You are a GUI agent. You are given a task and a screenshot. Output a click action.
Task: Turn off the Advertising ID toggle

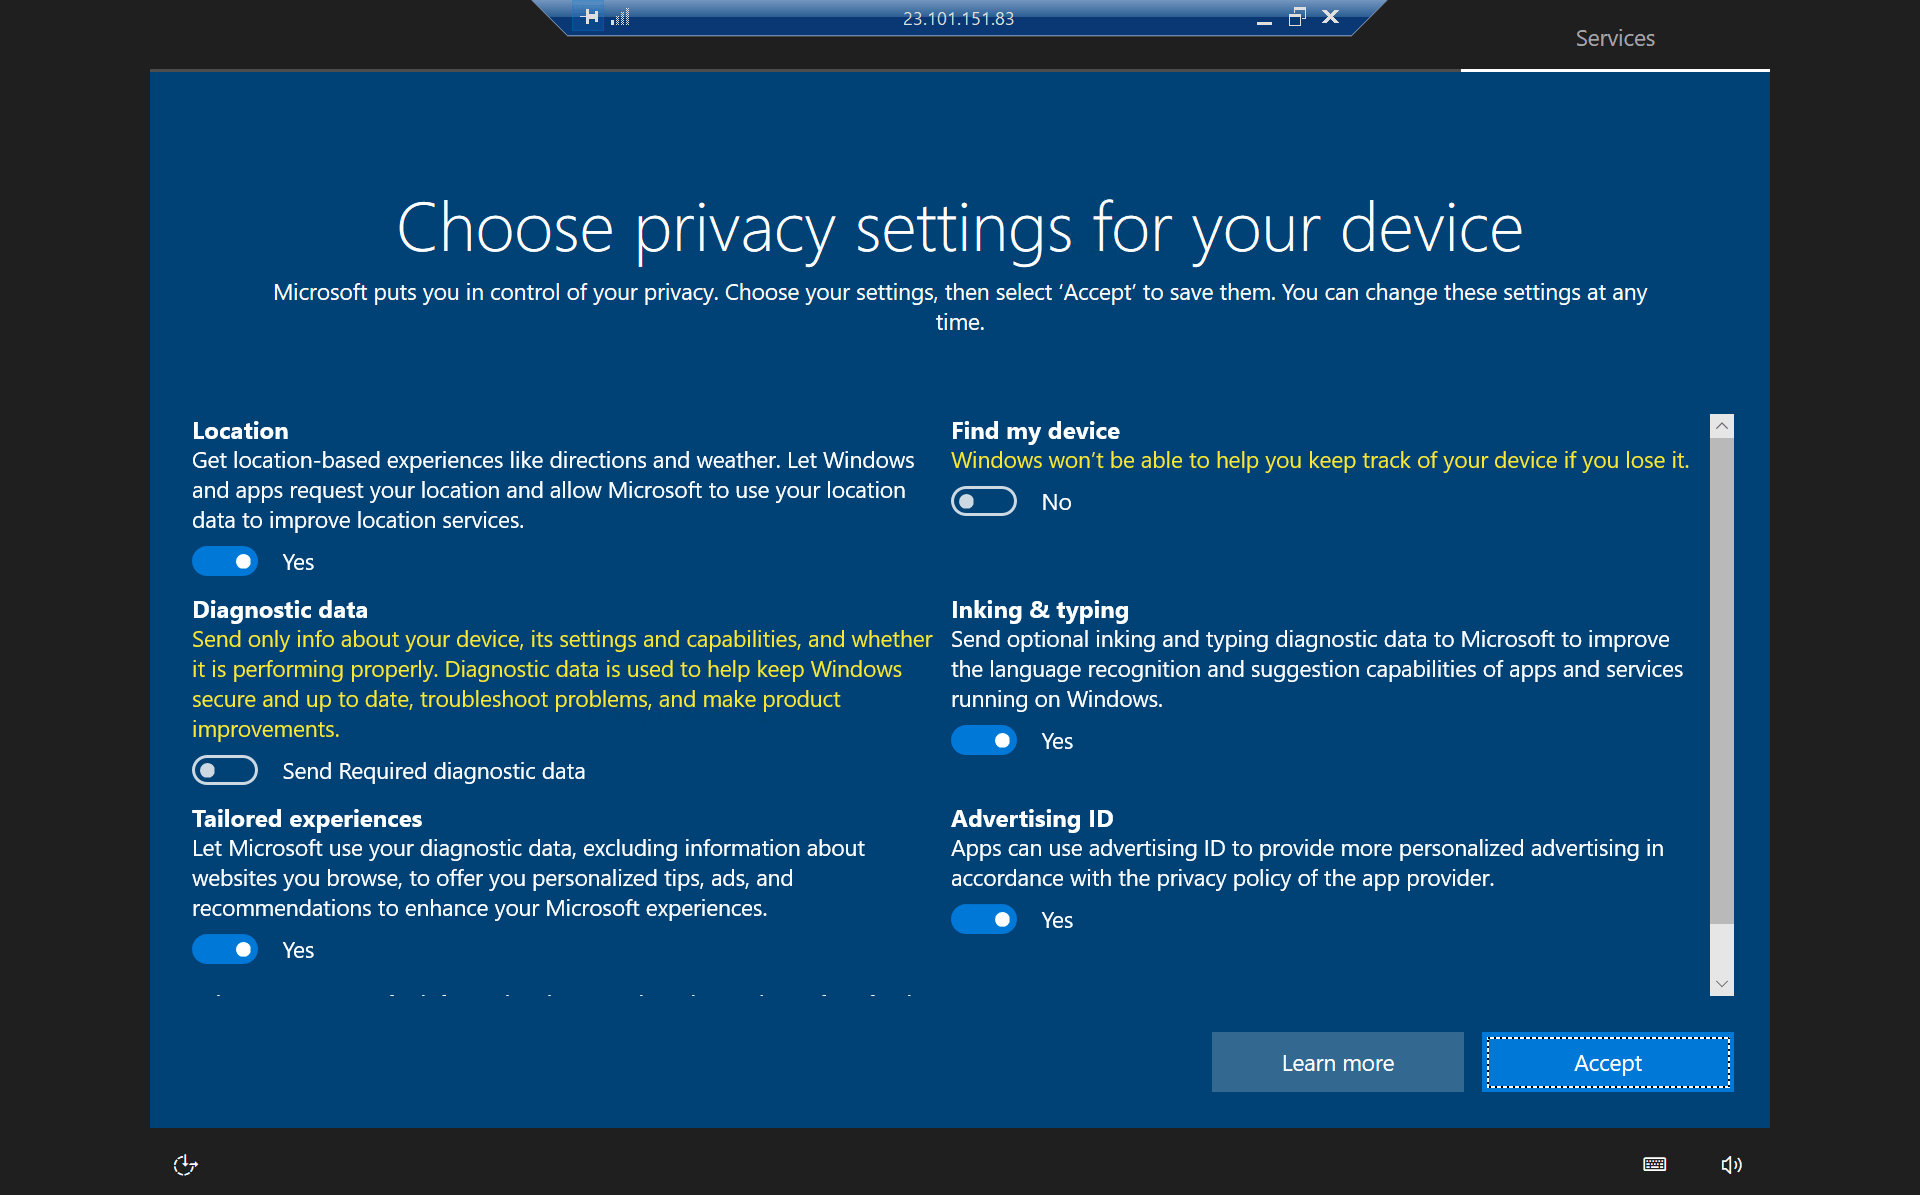pos(983,919)
